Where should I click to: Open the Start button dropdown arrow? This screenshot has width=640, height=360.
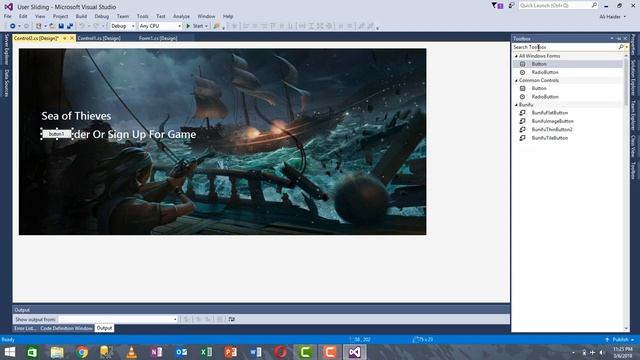(x=207, y=26)
